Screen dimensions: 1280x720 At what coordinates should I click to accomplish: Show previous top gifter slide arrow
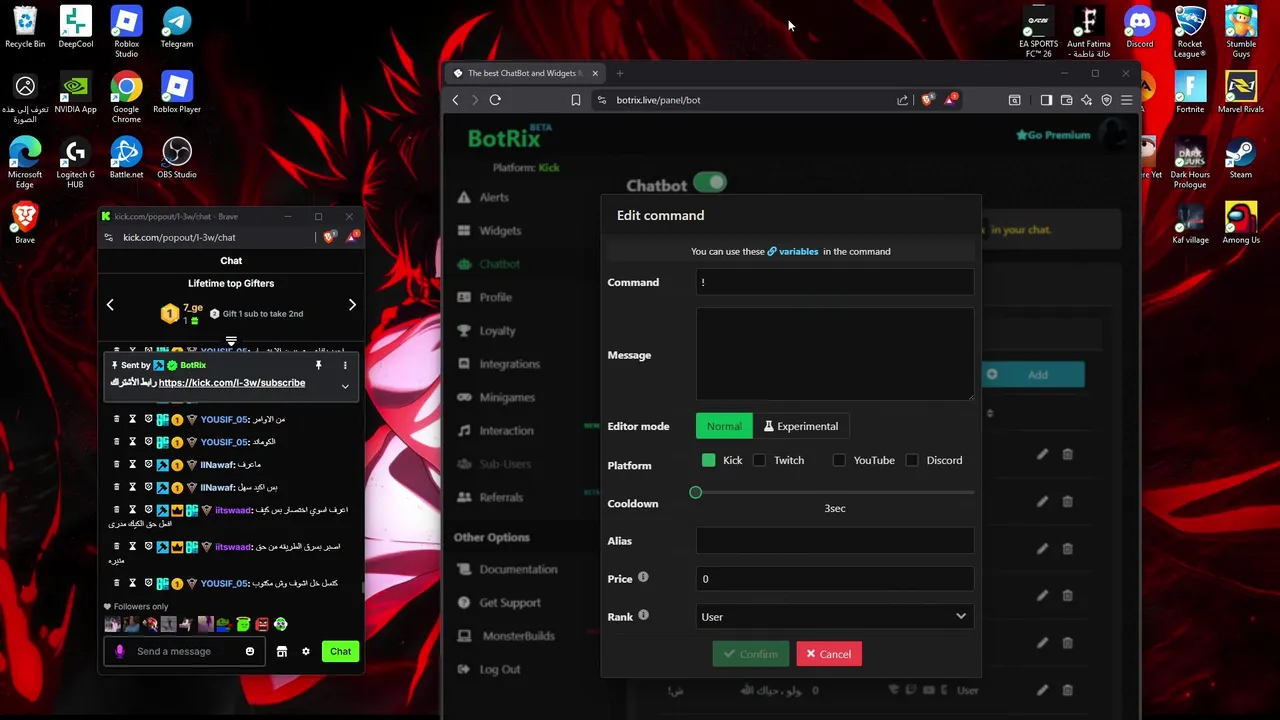point(110,305)
